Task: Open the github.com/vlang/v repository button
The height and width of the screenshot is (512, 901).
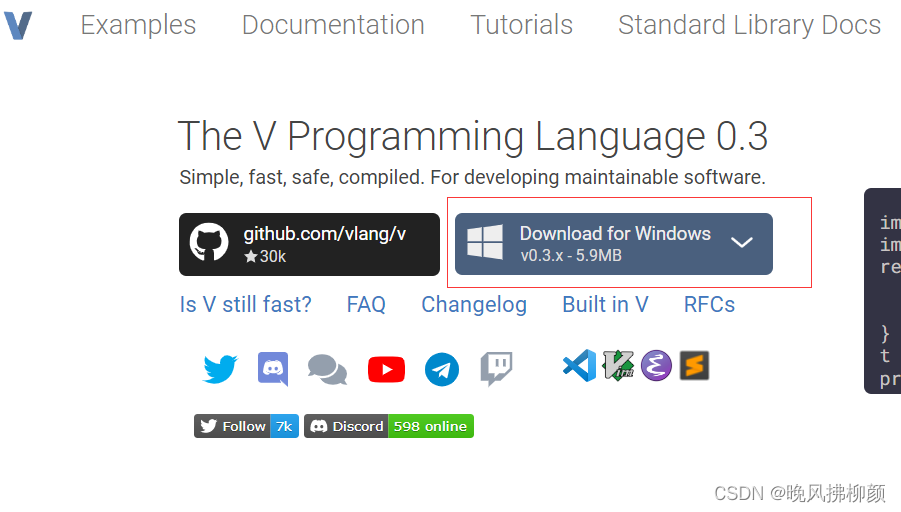Action: [x=309, y=244]
